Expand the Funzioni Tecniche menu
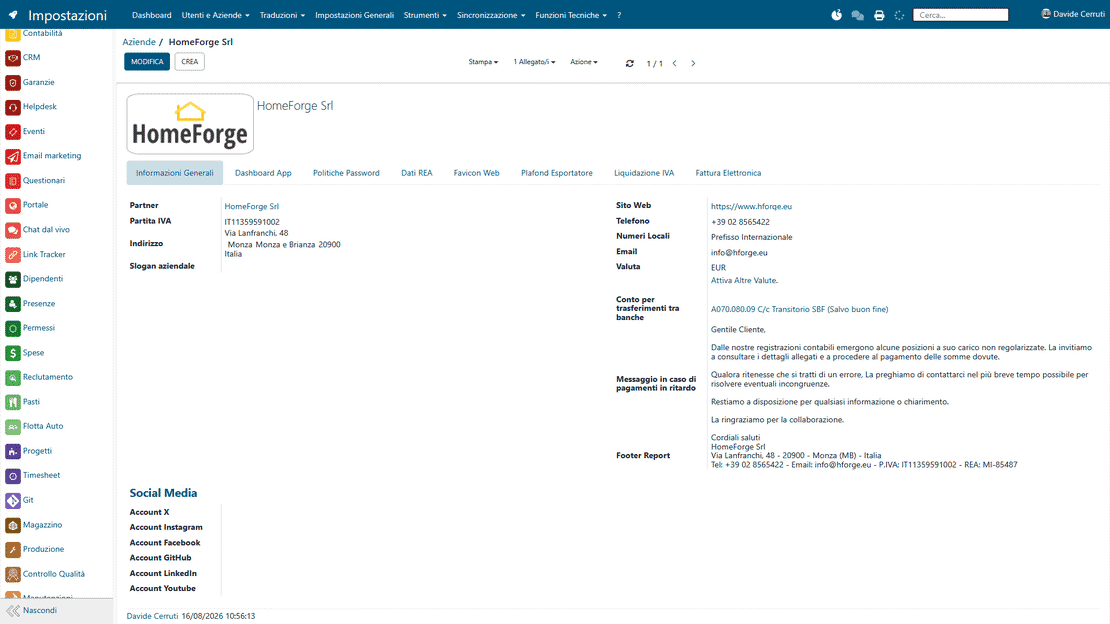Viewport: 1110px width, 624px height. pyautogui.click(x=571, y=15)
